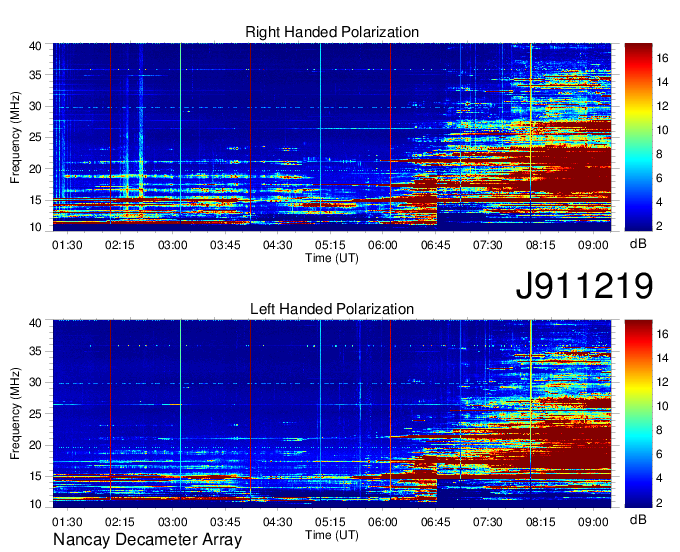
Task: Click the "Nancay Decameter Array" caption
Action: (x=147, y=540)
